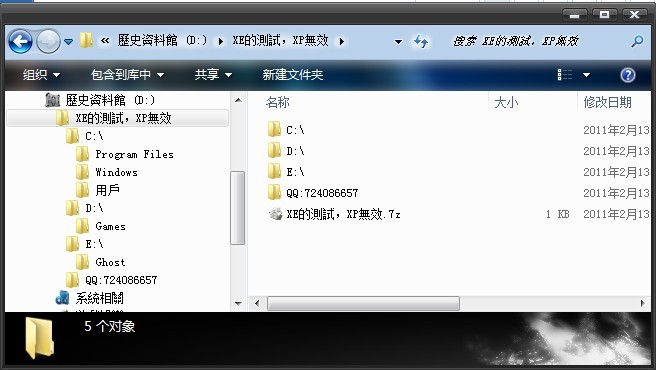Click QQ:724086657 folder icon in list

(274, 192)
